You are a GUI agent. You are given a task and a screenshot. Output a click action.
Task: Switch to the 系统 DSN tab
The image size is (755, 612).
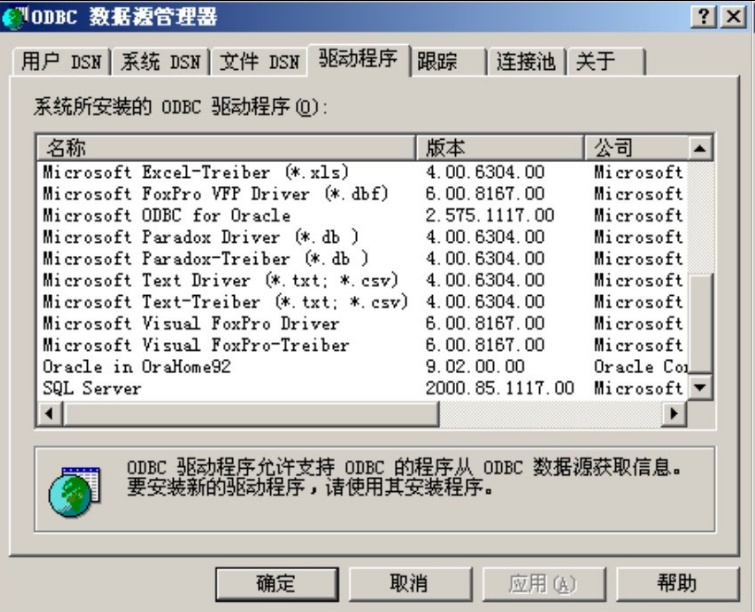click(160, 62)
